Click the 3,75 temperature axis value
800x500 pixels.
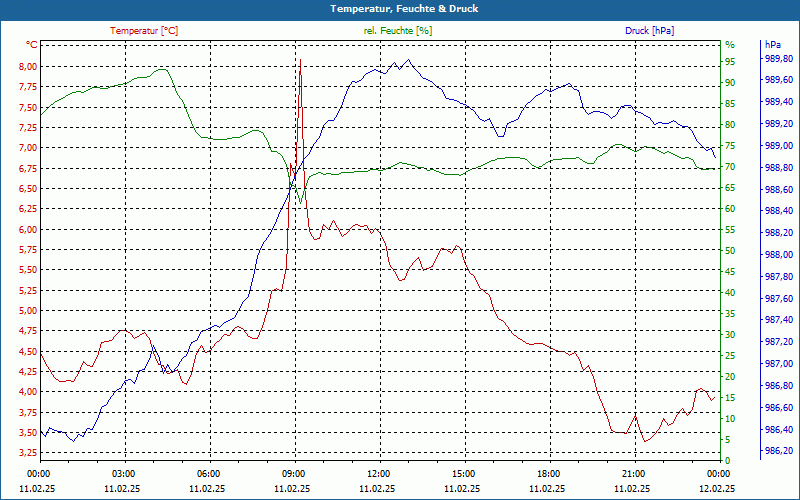coord(28,412)
